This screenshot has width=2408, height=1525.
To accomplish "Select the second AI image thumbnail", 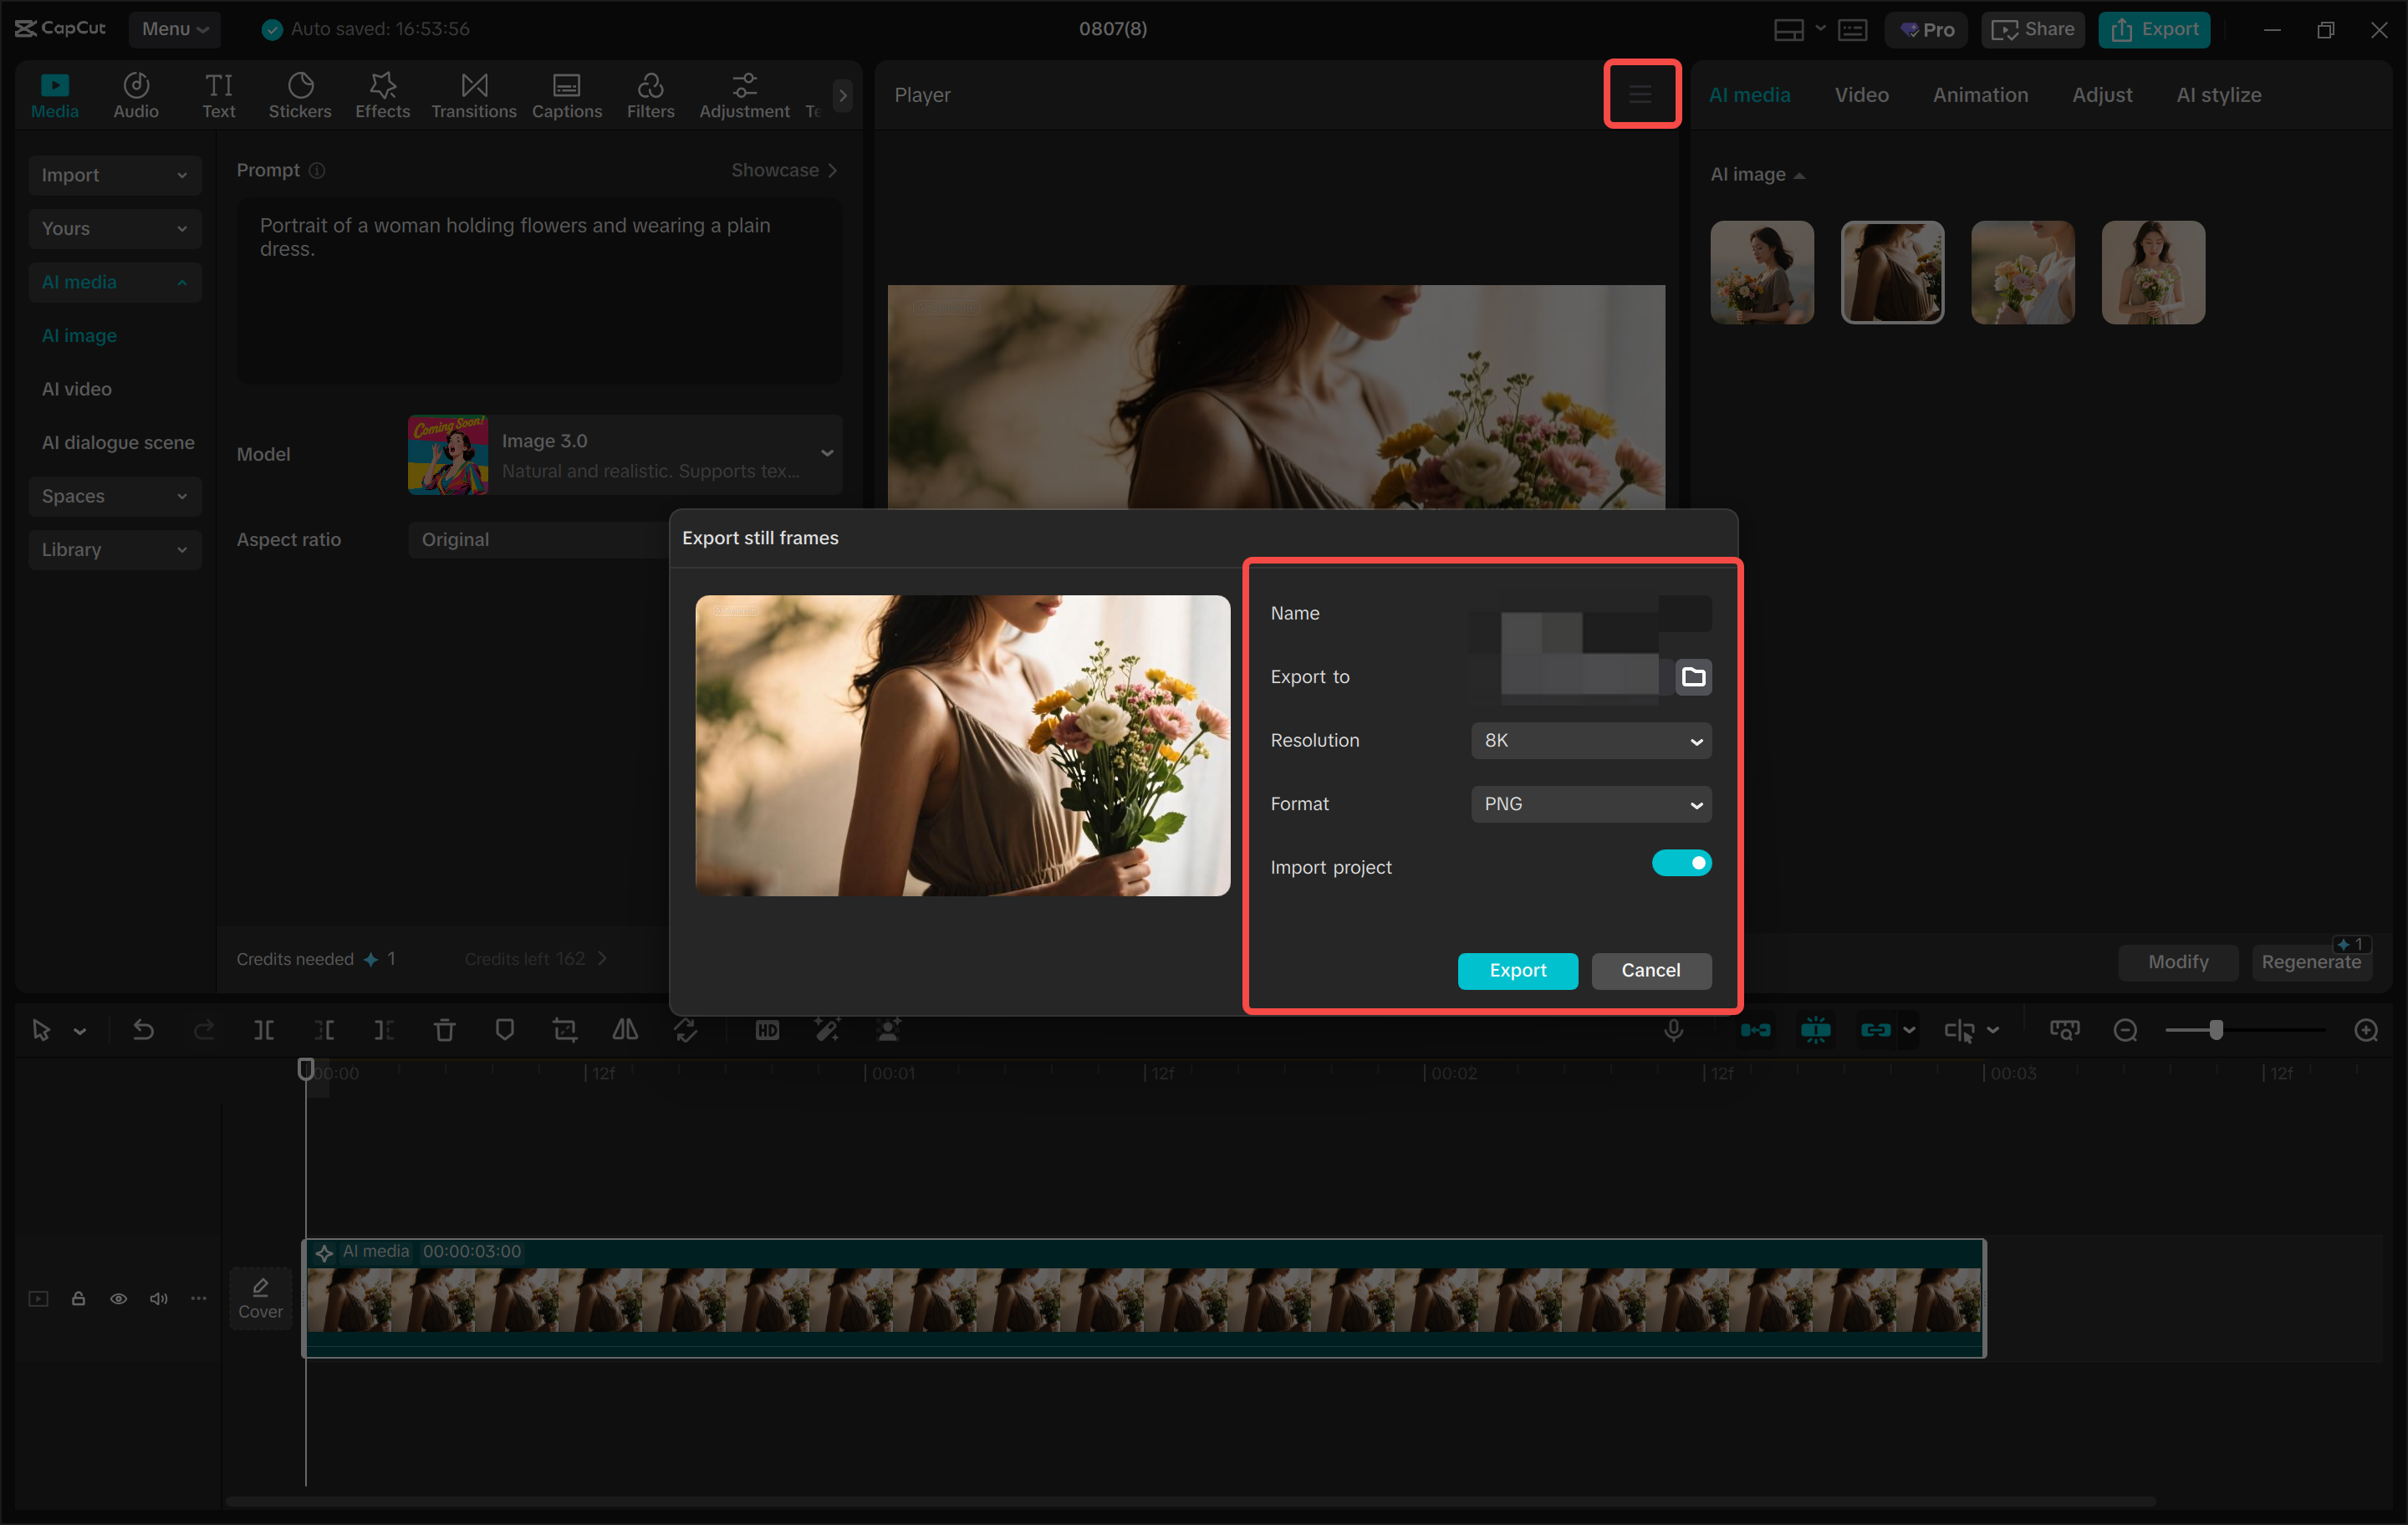I will pyautogui.click(x=1892, y=272).
